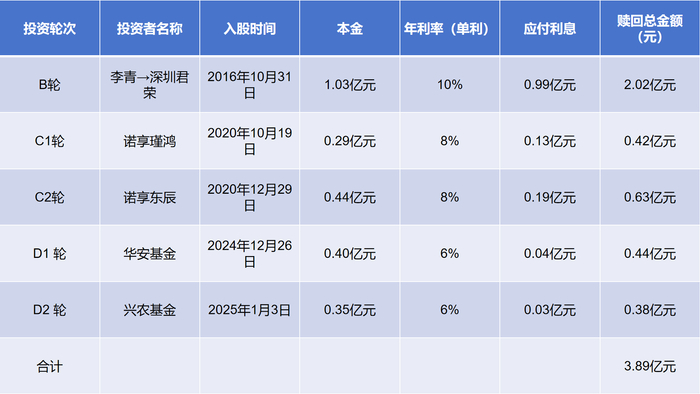This screenshot has width=700, height=394.
Task: Select the D2 轮 row label
Action: pos(50,310)
